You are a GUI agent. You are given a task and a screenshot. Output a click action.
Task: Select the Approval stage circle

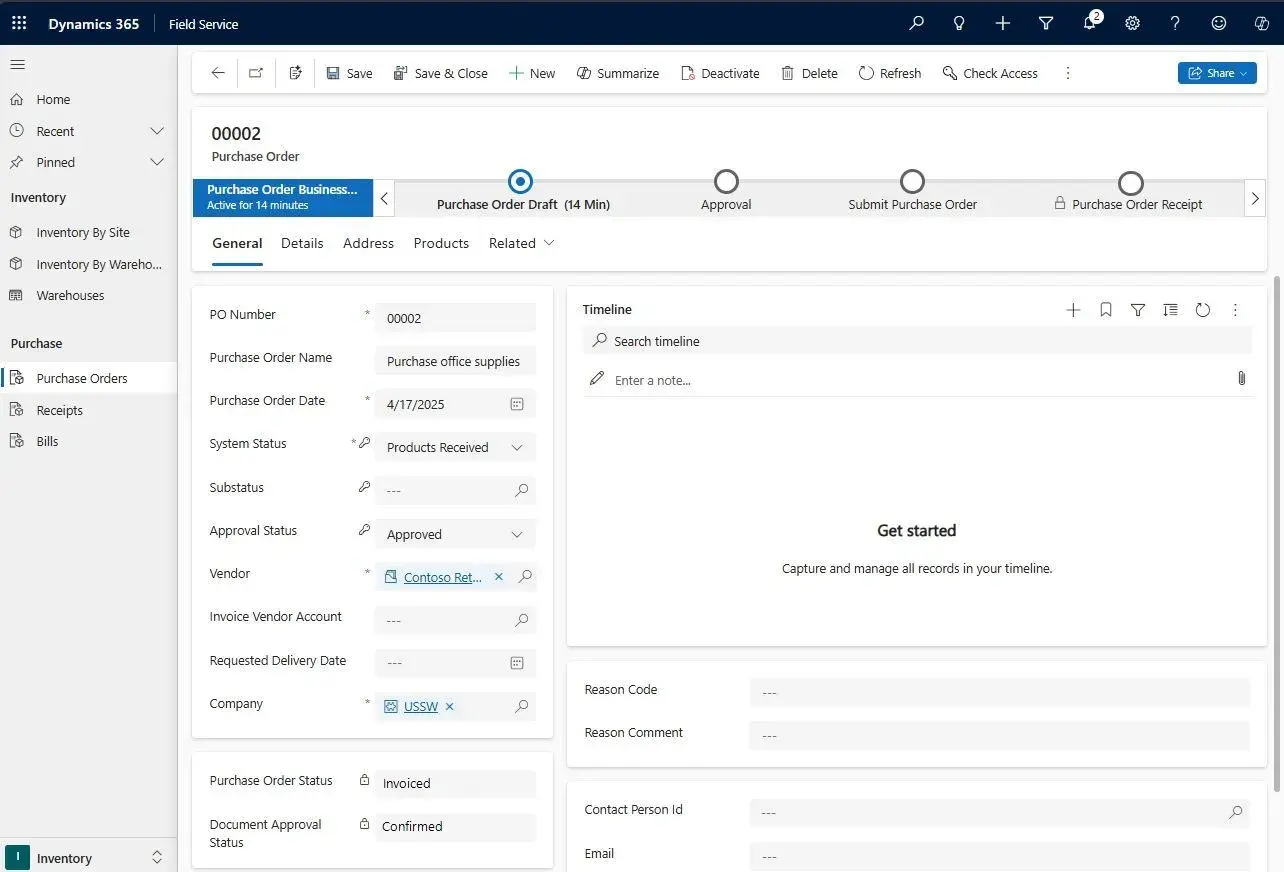click(x=725, y=181)
